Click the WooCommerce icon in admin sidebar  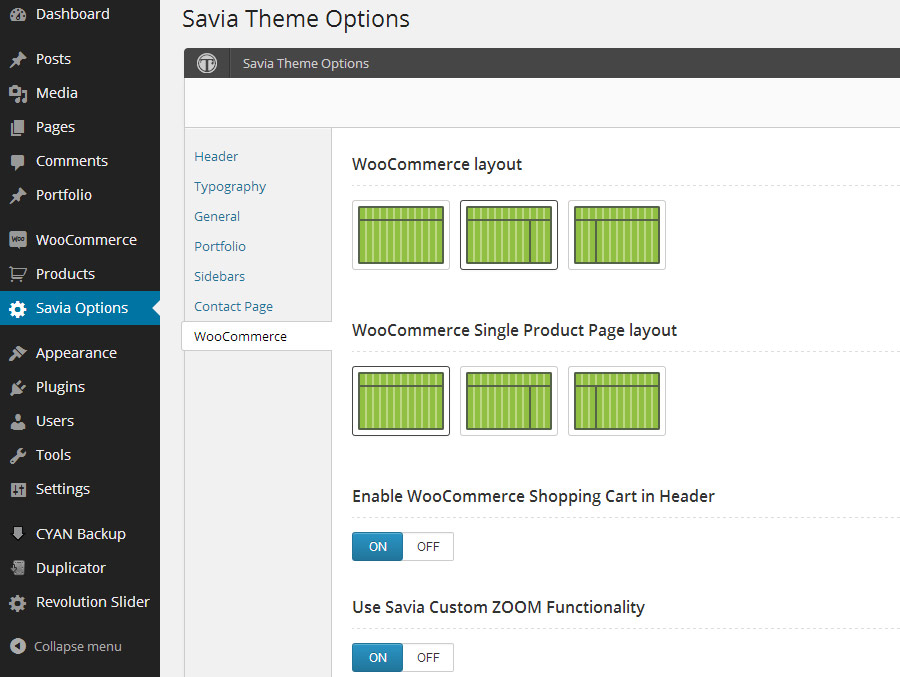tap(17, 240)
